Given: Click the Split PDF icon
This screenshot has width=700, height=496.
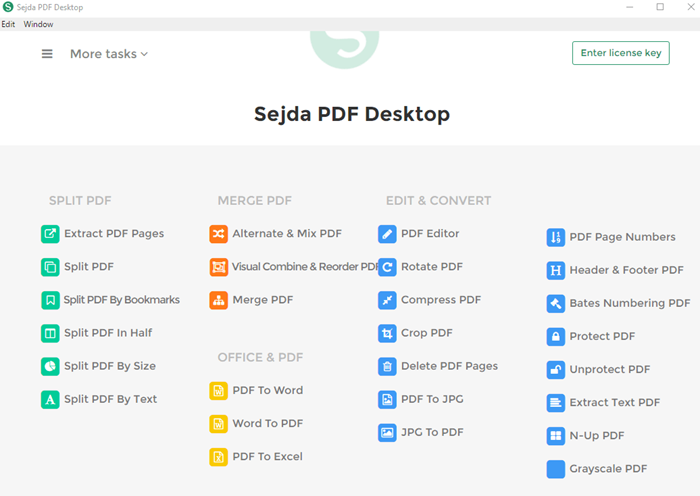Looking at the screenshot, I should click(x=50, y=267).
